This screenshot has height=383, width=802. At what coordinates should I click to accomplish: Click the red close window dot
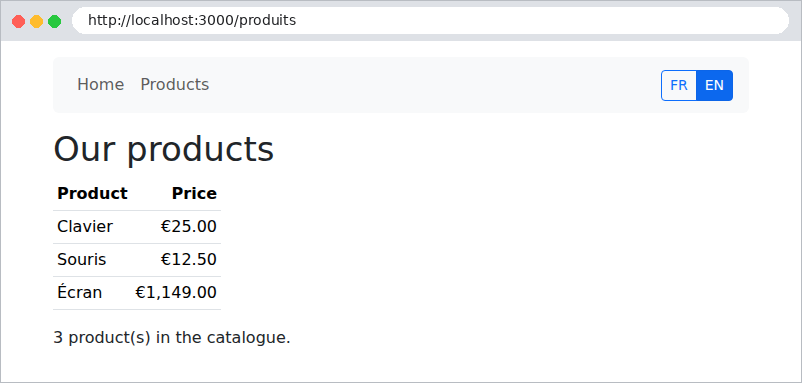(x=18, y=21)
